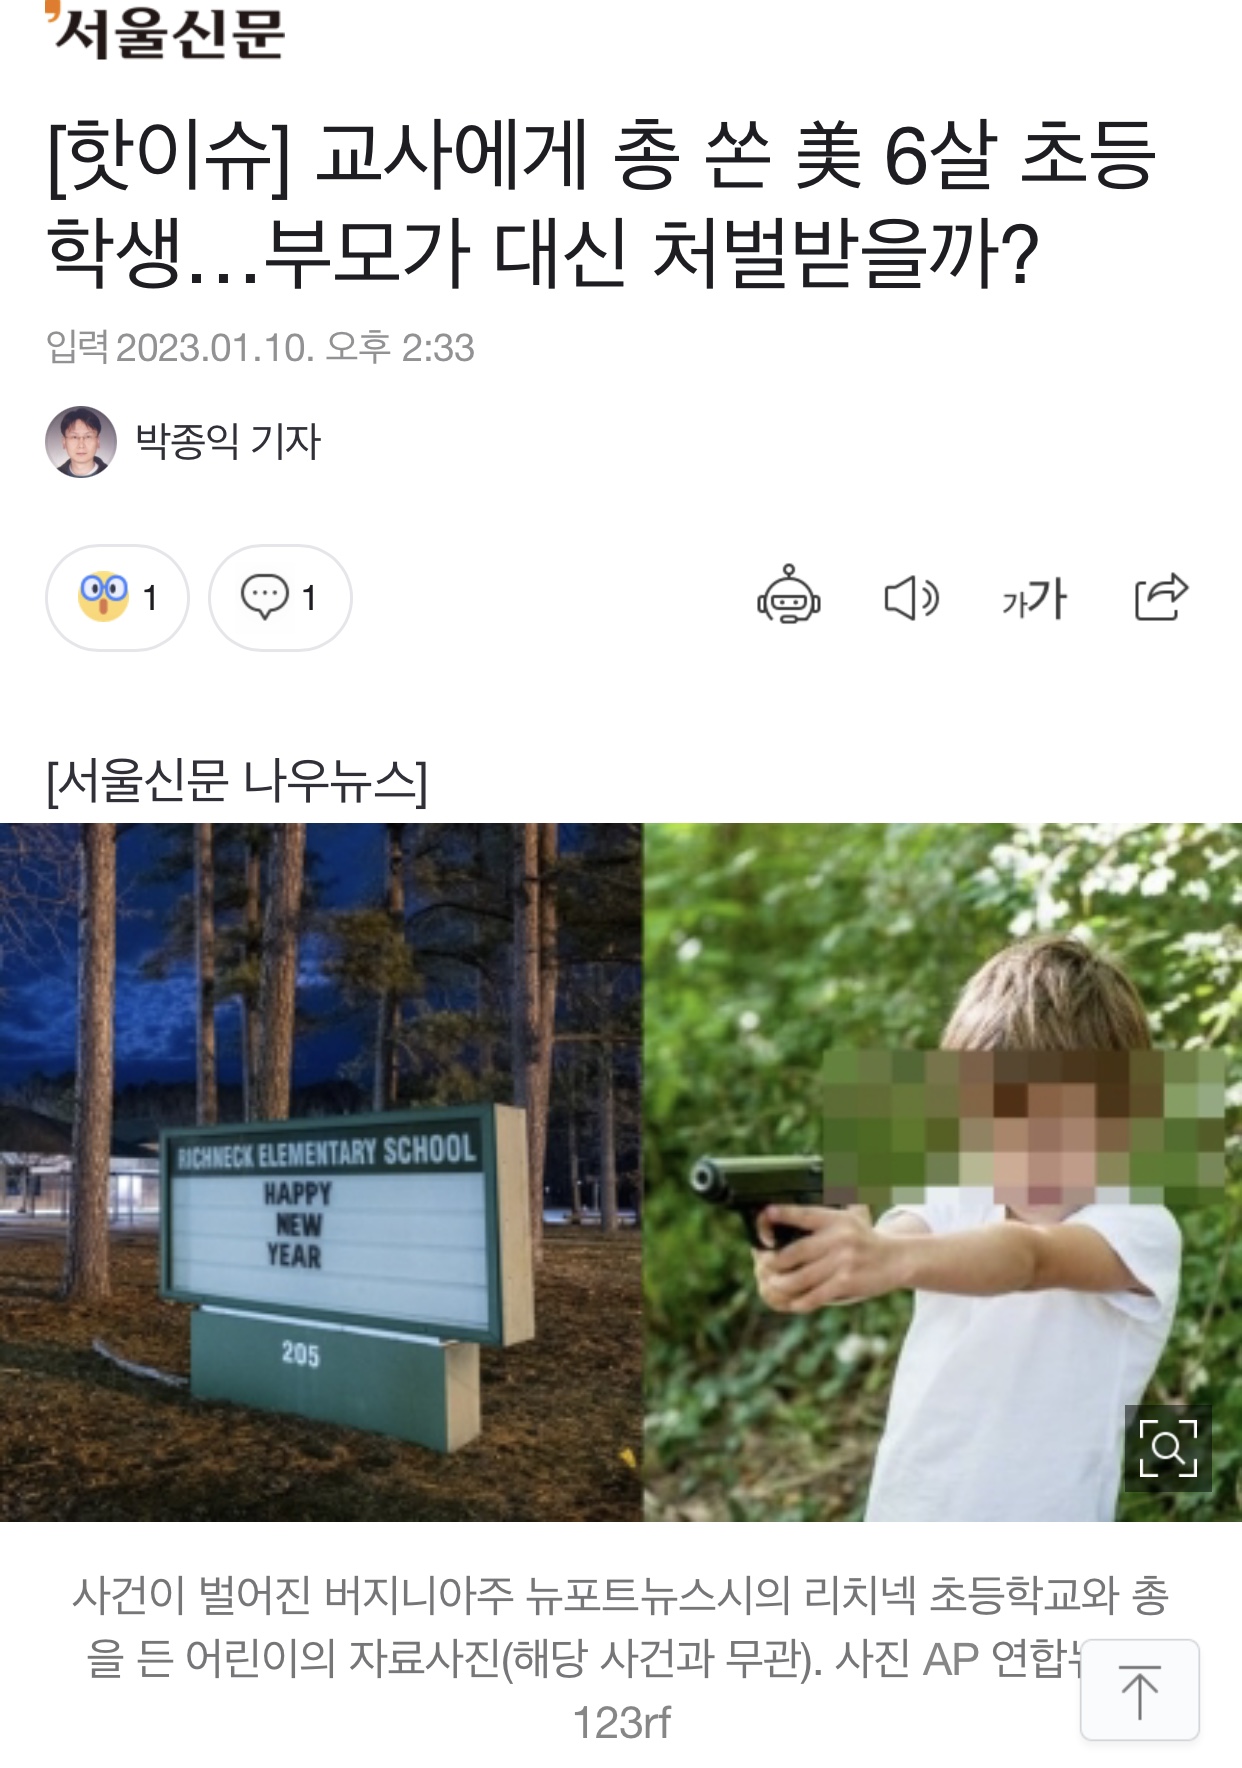Tap the [서울신문 나우뉴스] section label

[237, 780]
